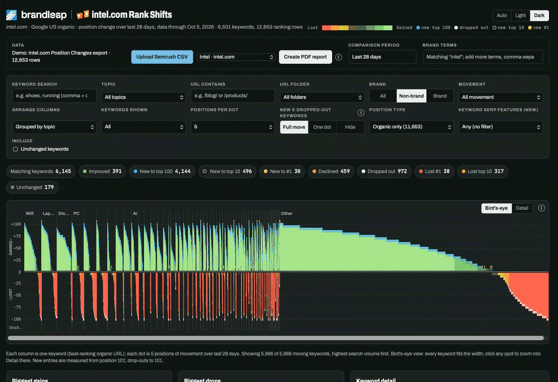Viewport: 558px width, 382px height.
Task: Click the Declined 459 chip
Action: [331, 171]
